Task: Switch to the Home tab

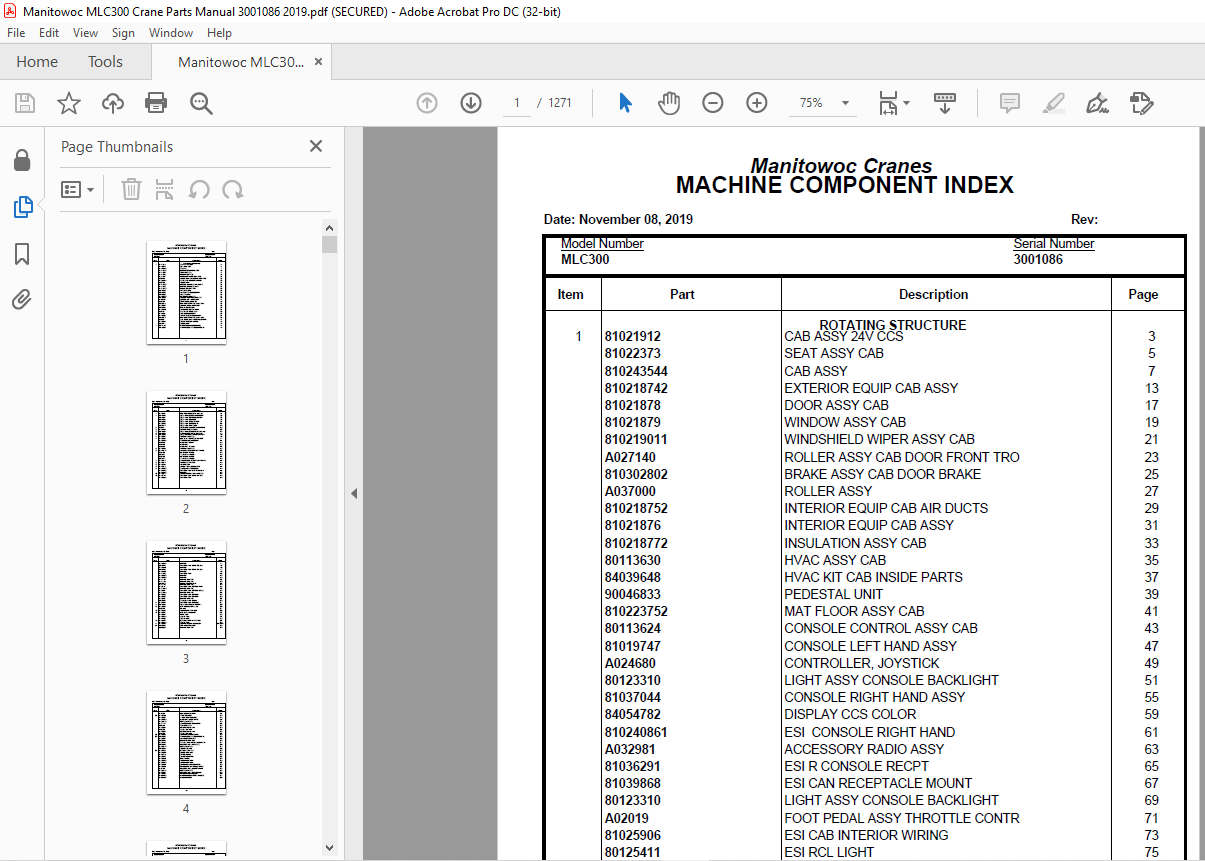Action: coord(37,62)
